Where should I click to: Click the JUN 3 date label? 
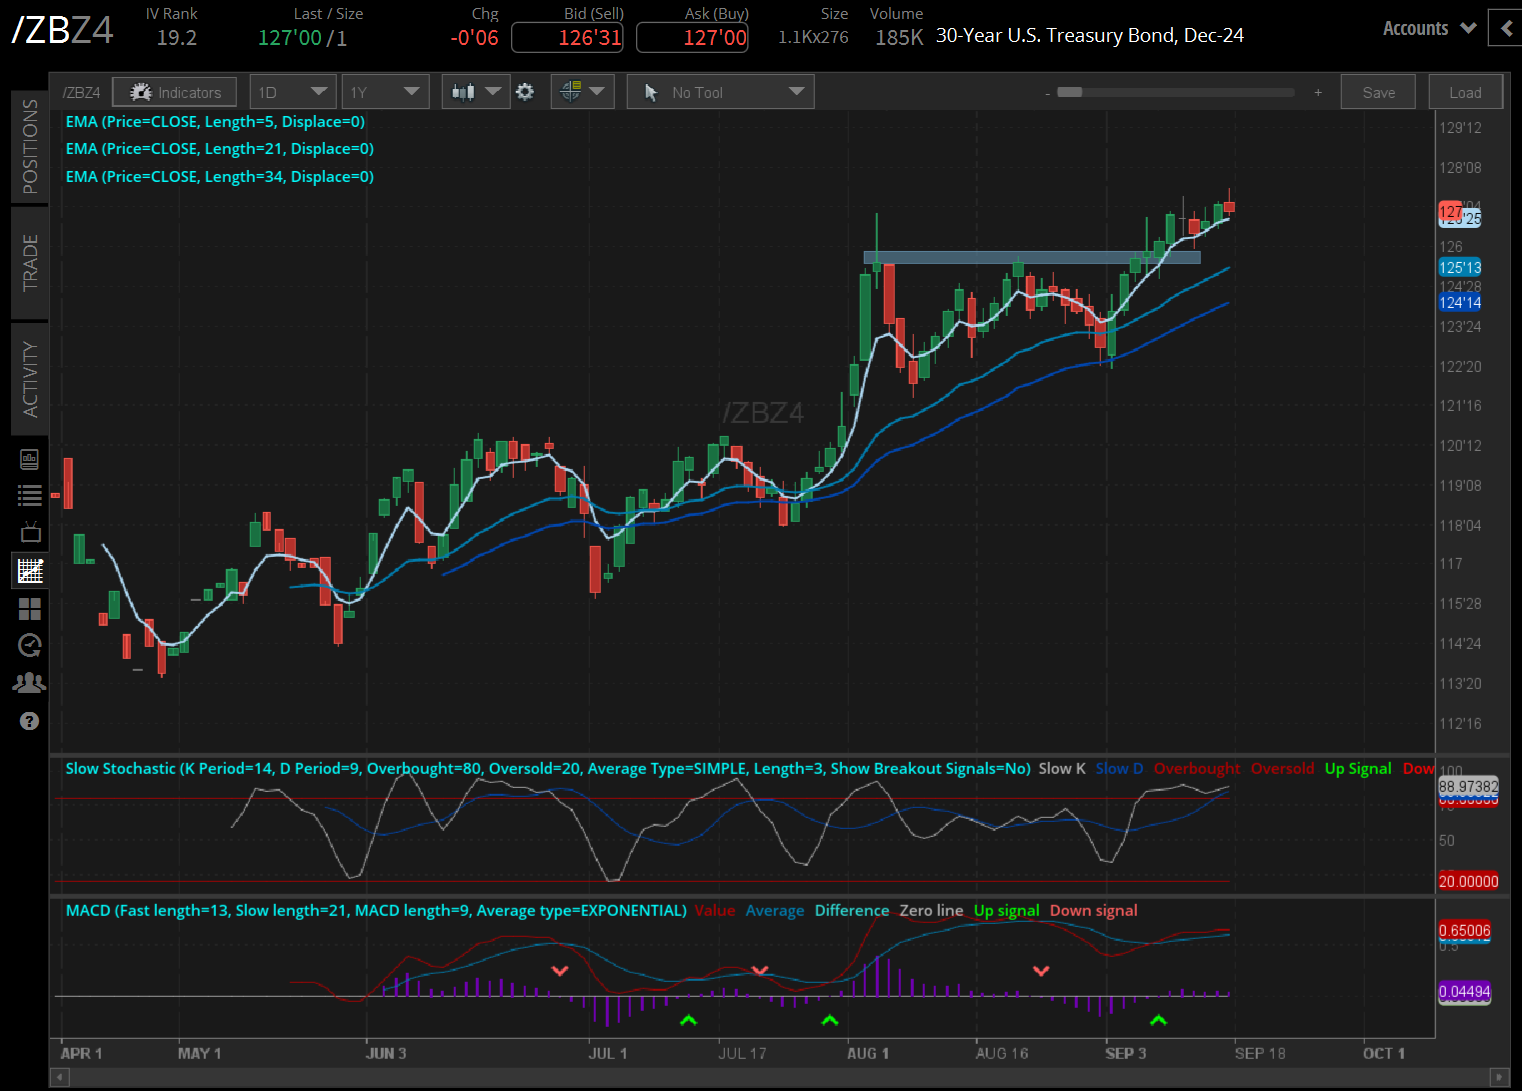pos(386,1054)
